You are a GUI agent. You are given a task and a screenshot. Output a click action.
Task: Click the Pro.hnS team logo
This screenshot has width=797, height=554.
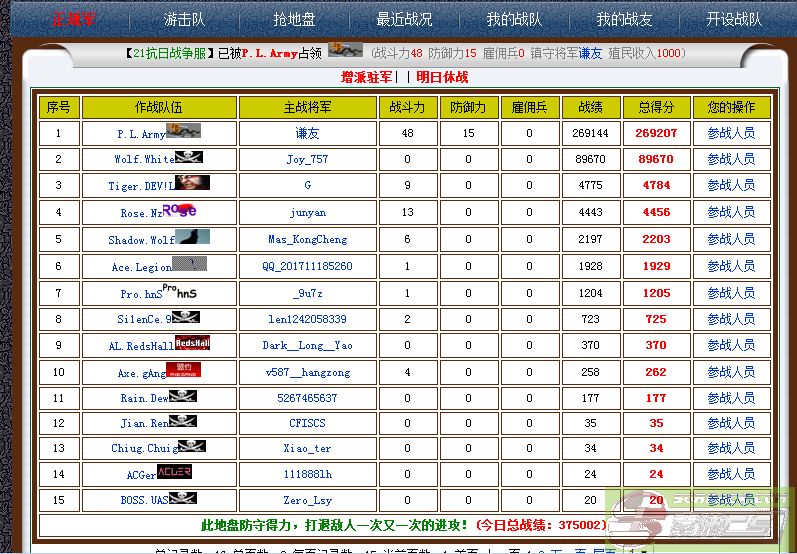(x=179, y=291)
